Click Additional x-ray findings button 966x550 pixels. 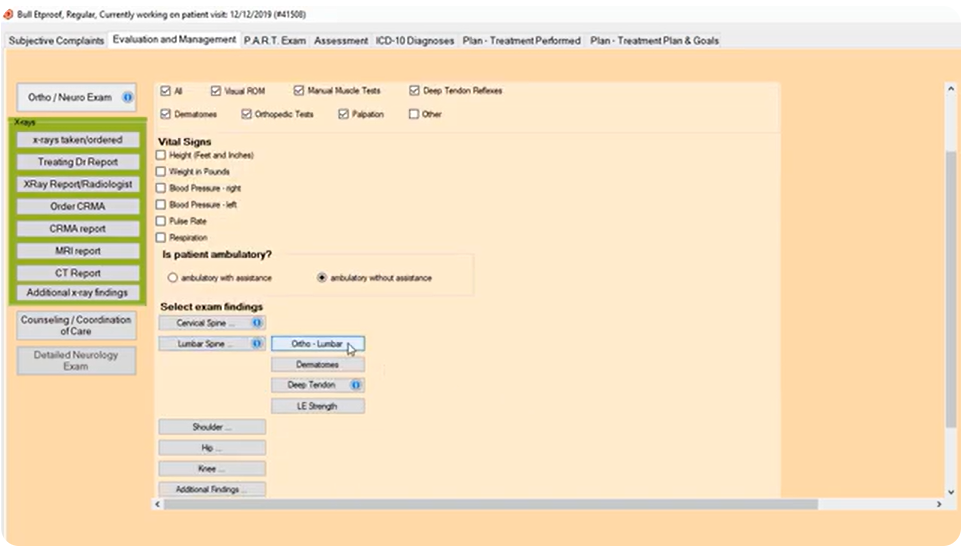(78, 293)
